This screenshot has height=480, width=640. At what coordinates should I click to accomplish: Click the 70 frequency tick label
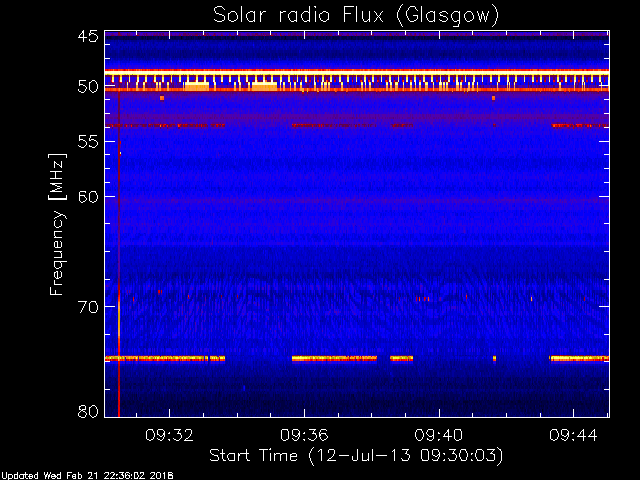(x=88, y=307)
